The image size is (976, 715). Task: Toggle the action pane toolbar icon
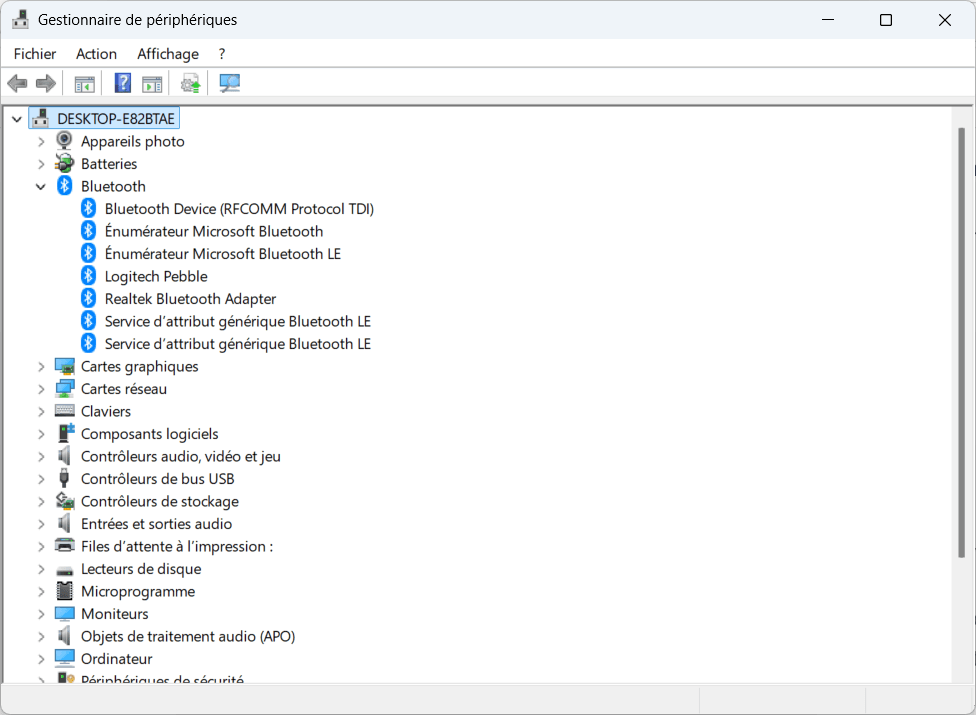(x=152, y=83)
